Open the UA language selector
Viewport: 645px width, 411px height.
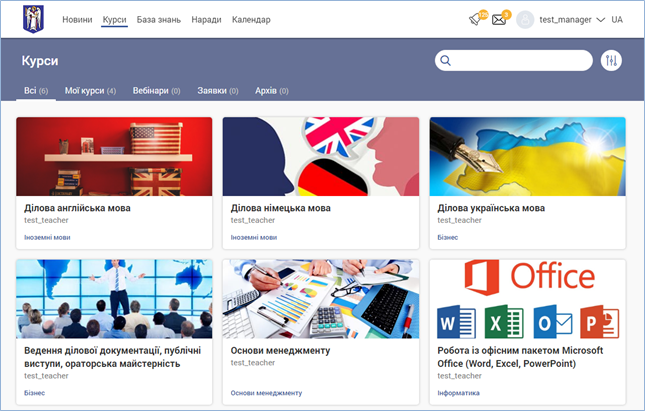click(617, 20)
